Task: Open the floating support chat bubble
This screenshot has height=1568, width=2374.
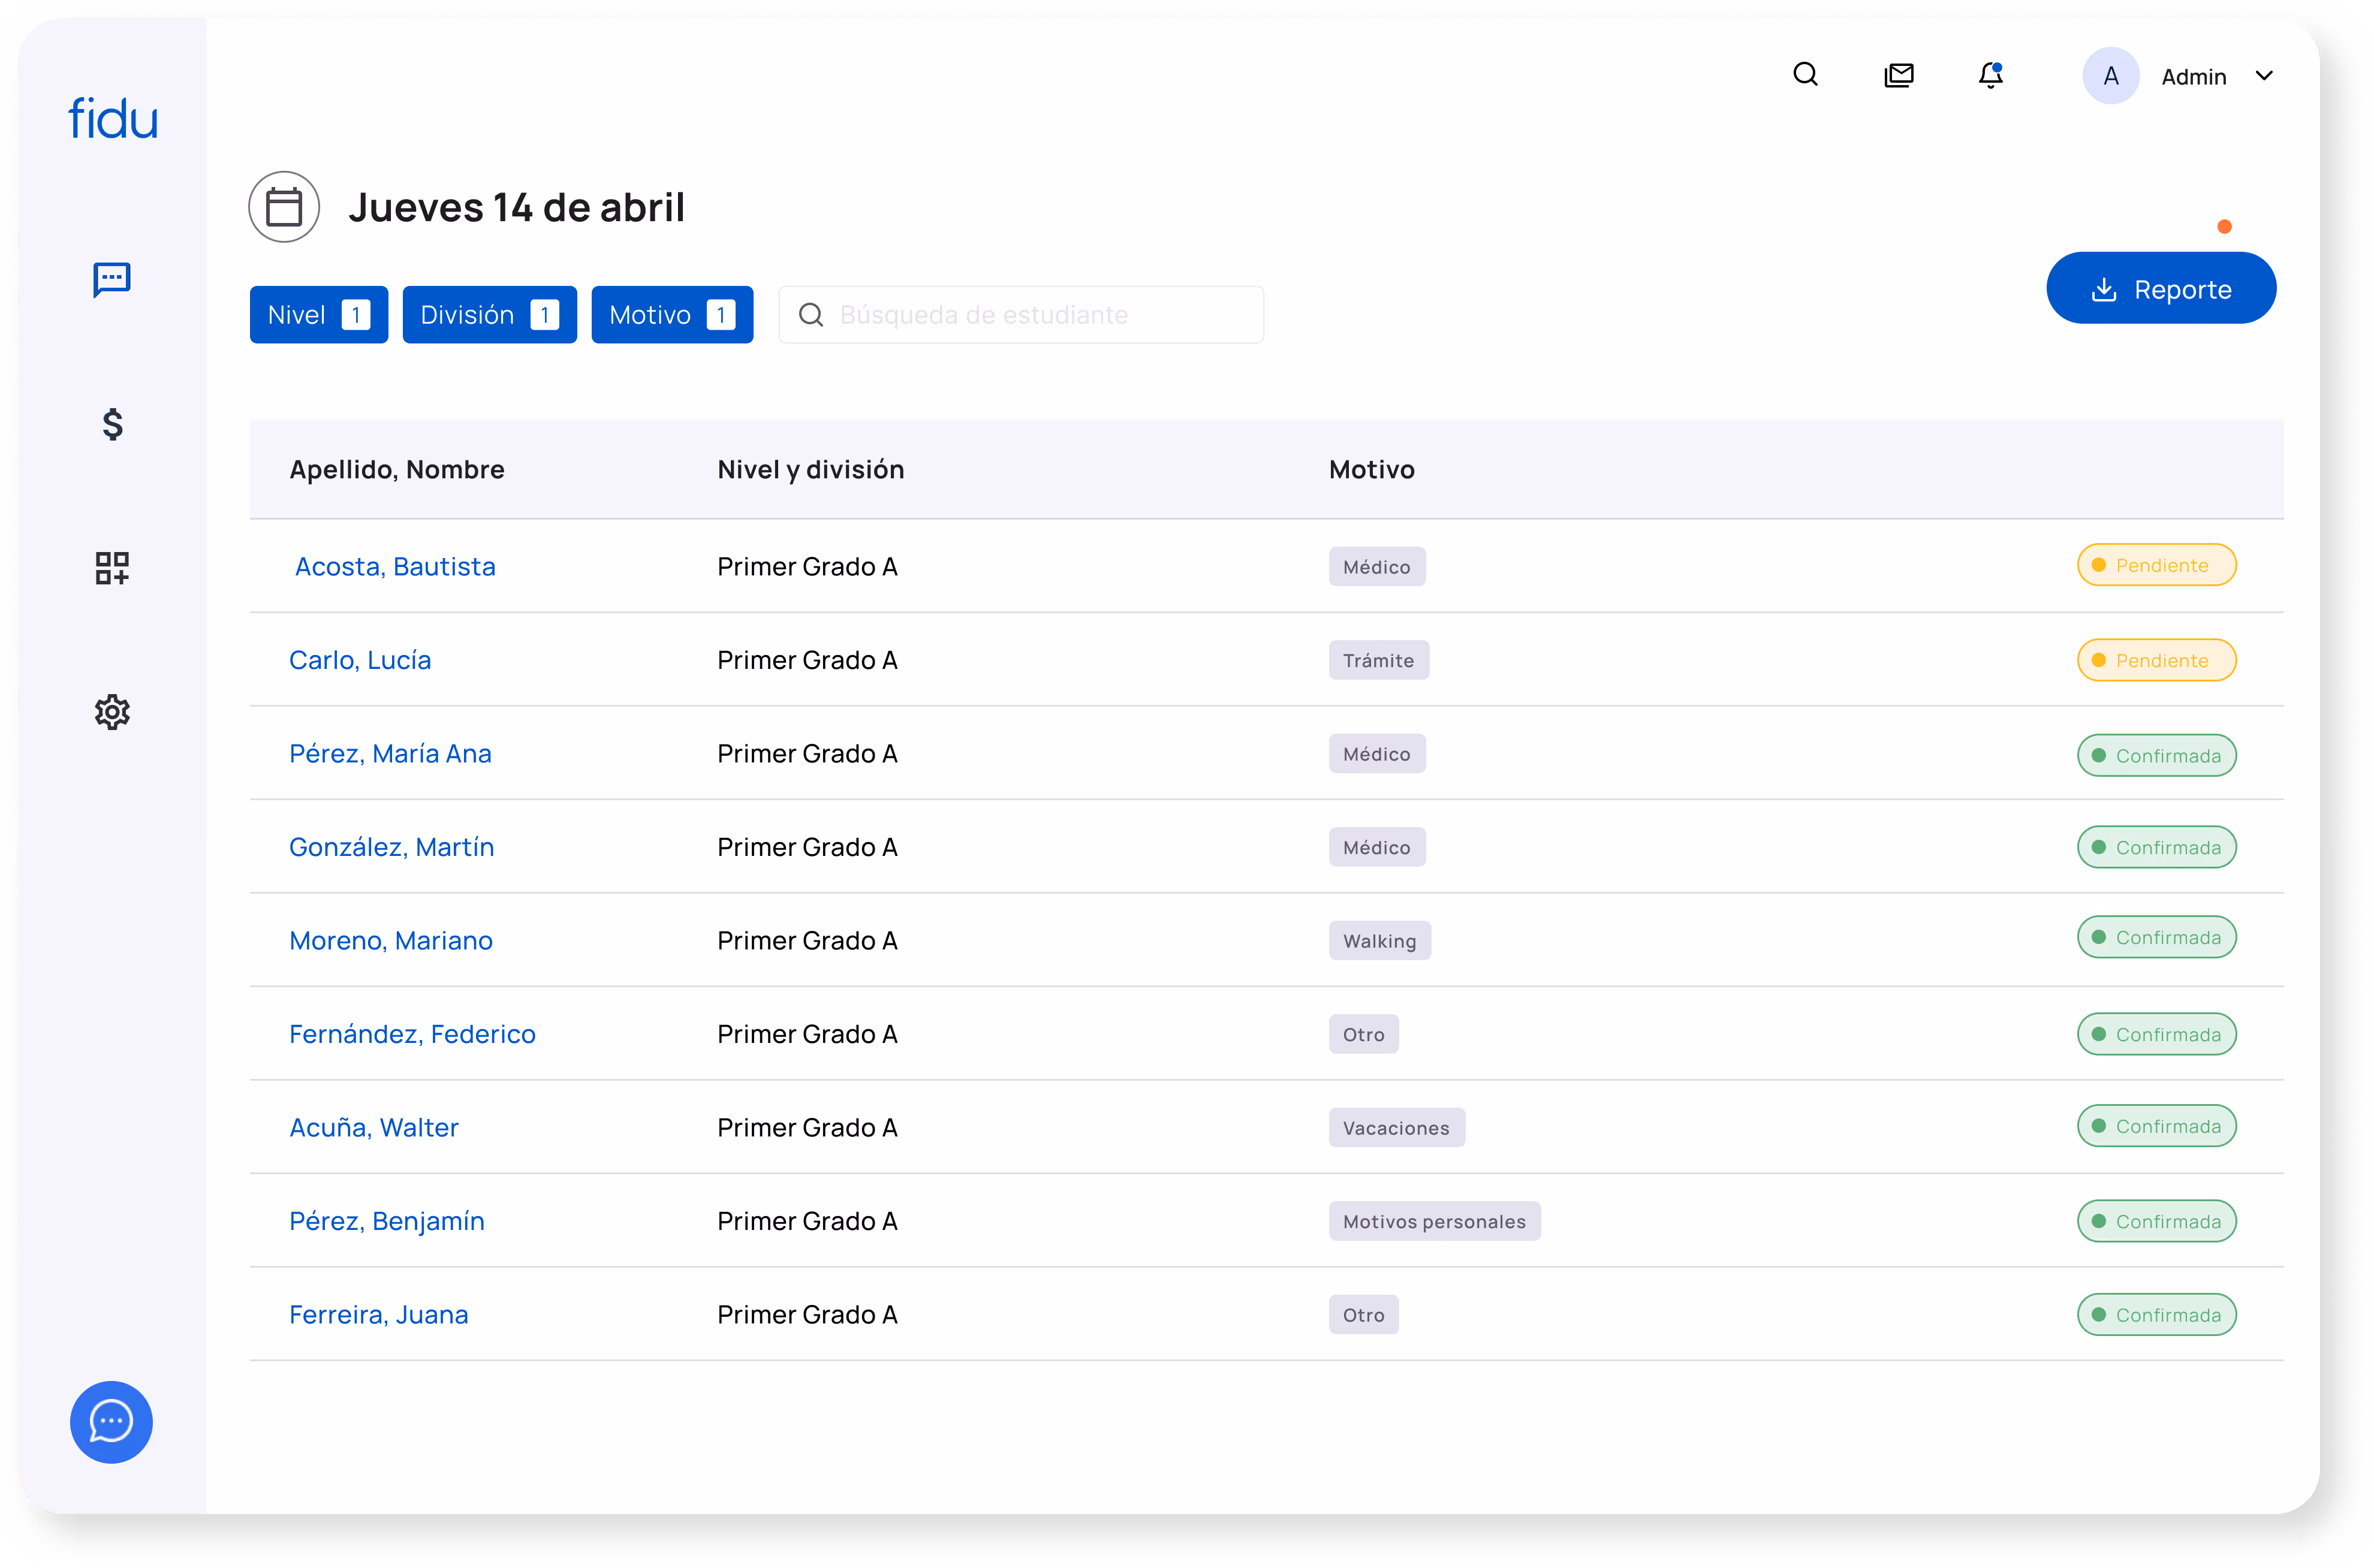Action: 111,1422
